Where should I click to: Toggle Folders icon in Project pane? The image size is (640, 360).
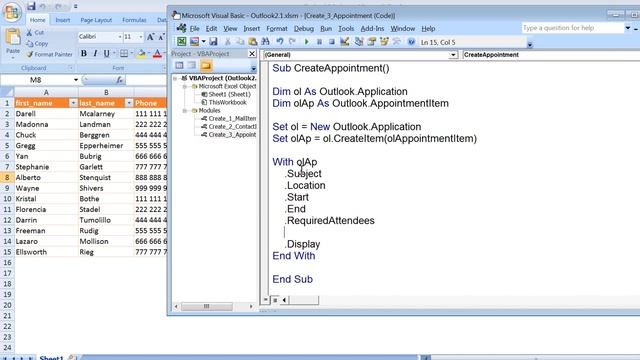click(x=206, y=65)
